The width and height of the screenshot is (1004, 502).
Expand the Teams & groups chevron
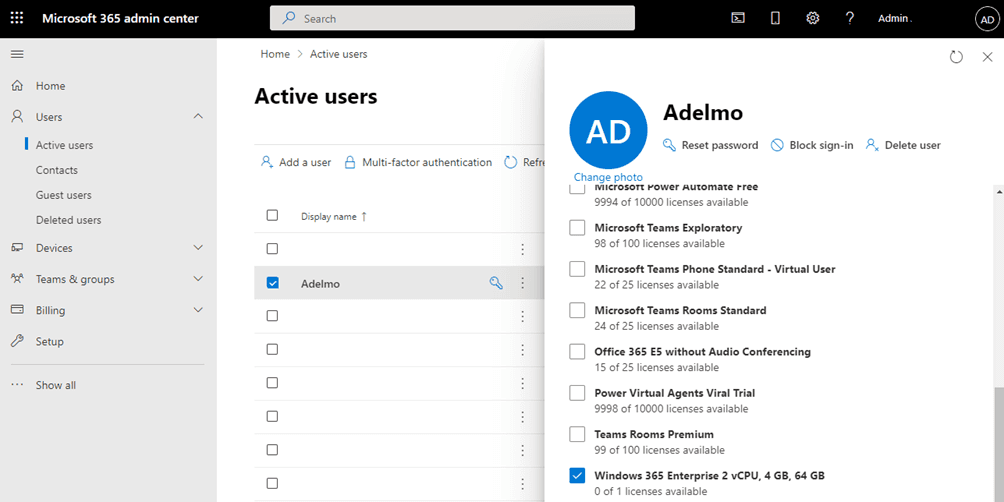point(198,279)
